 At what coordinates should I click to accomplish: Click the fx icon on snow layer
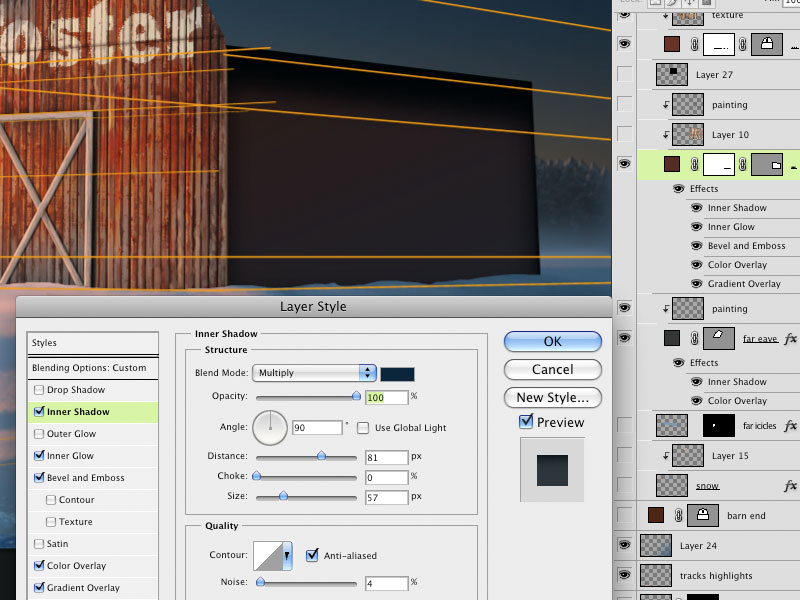(790, 485)
